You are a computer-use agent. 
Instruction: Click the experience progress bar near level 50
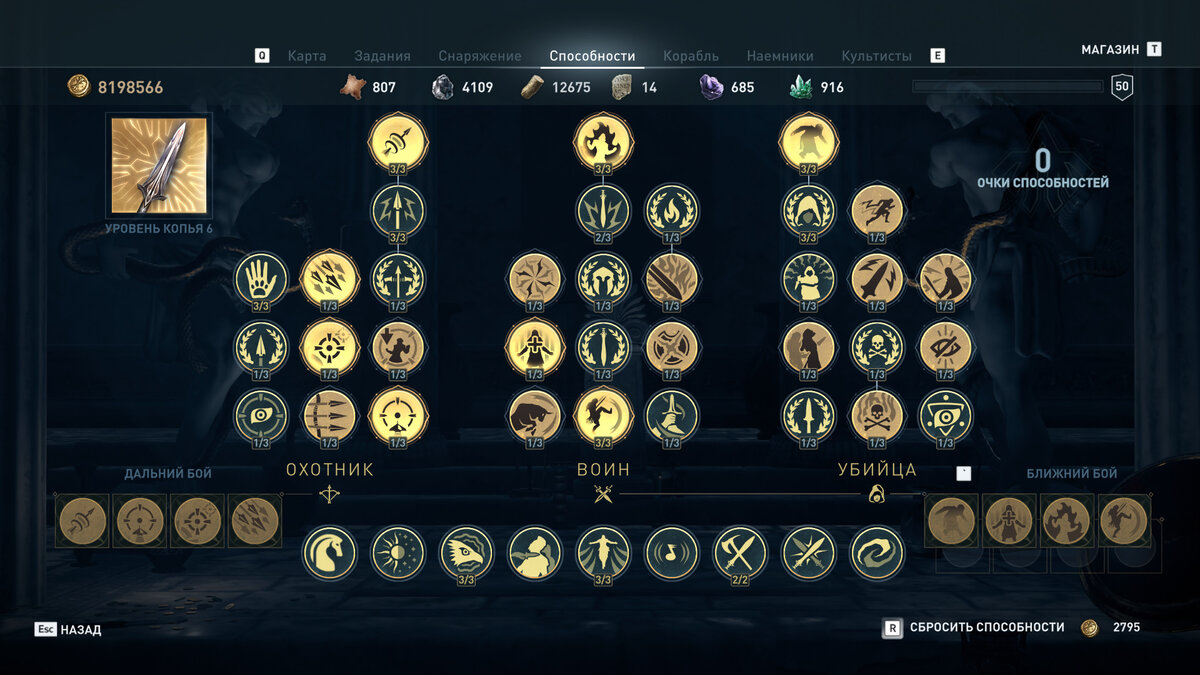pos(1007,87)
